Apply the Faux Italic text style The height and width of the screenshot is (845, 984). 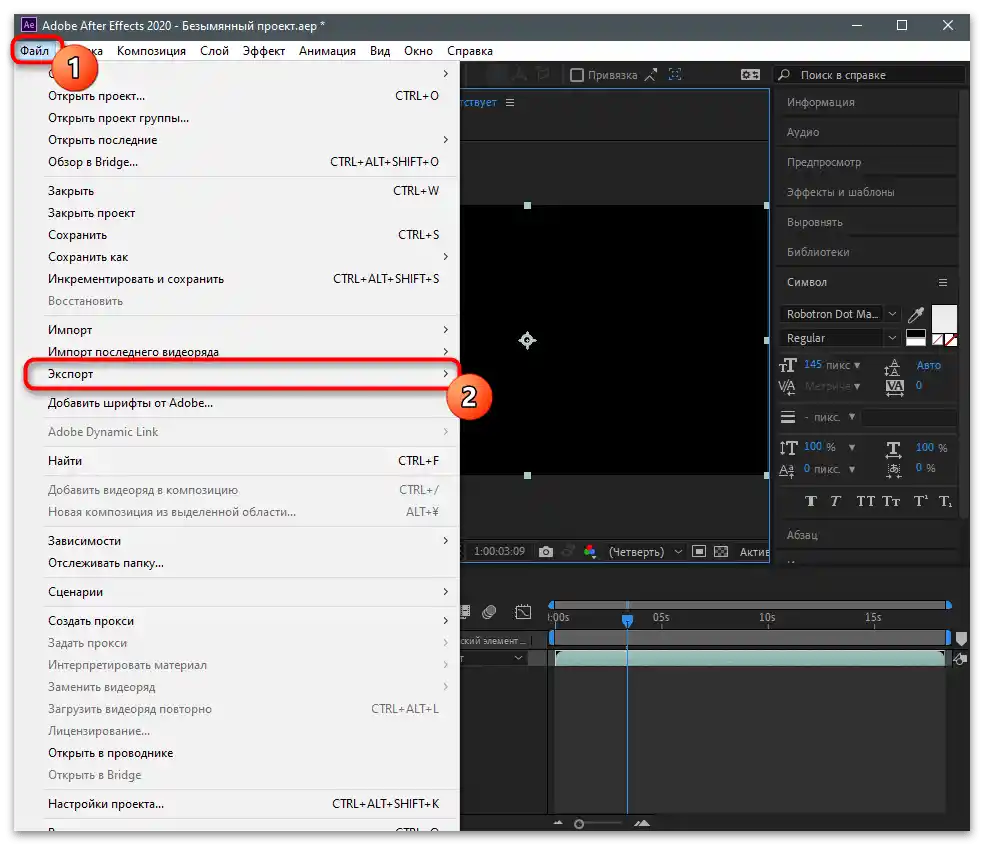pyautogui.click(x=836, y=501)
